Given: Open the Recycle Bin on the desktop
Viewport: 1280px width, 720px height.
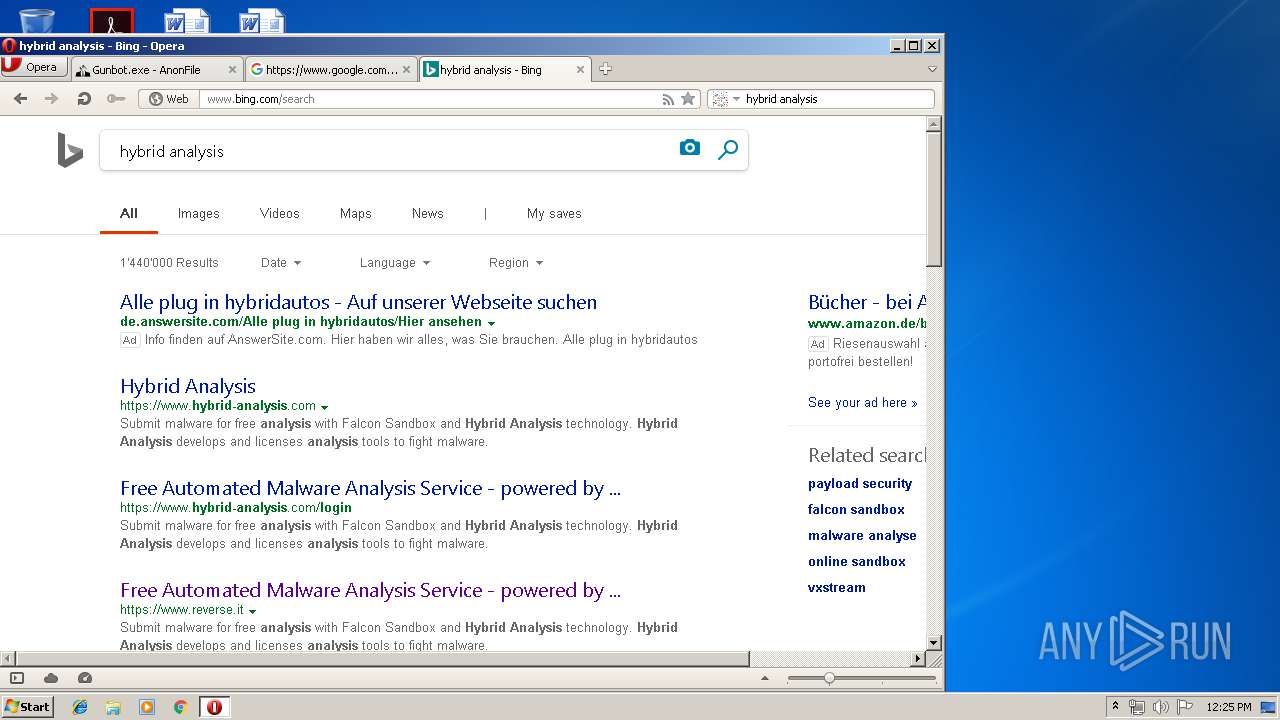Looking at the screenshot, I should pos(37,19).
